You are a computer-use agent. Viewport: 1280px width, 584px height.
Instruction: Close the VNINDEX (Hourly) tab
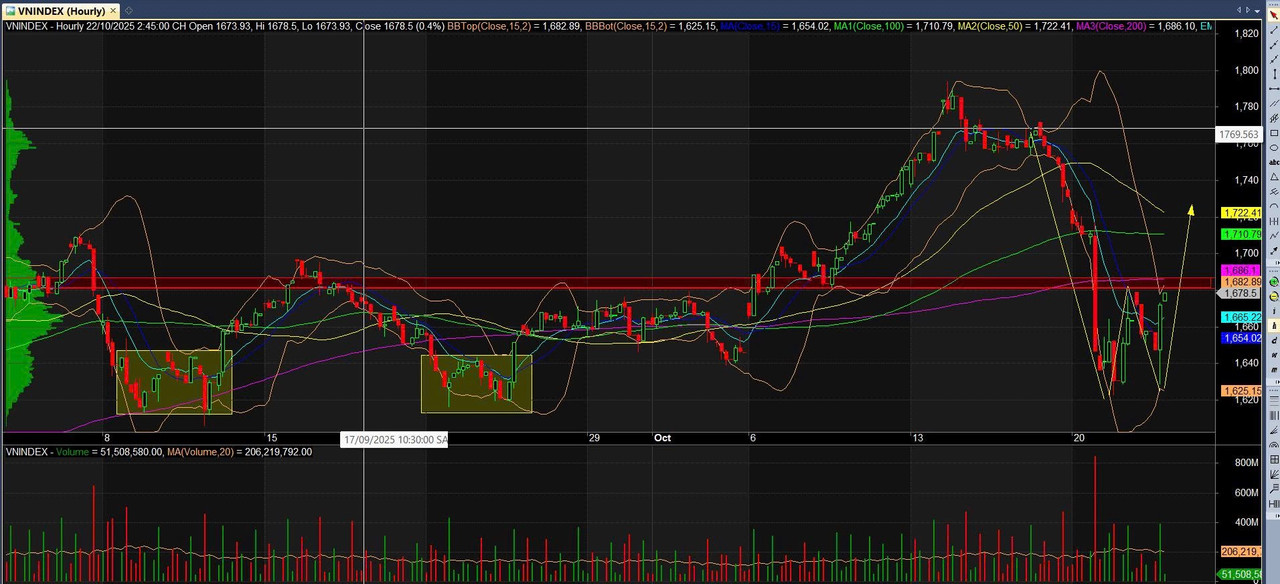(113, 11)
